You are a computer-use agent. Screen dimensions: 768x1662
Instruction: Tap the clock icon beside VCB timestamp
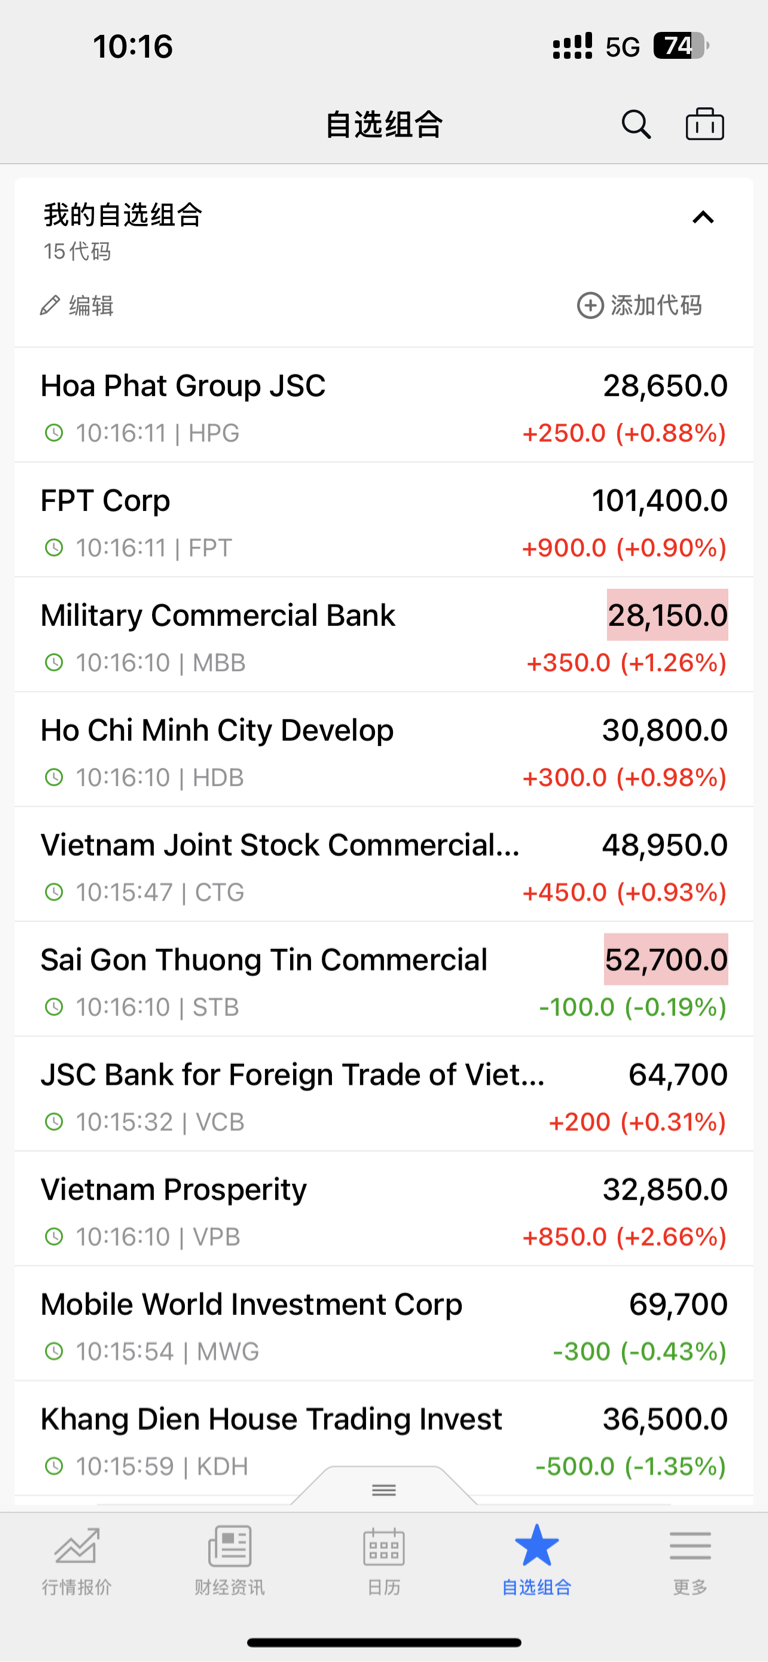click(x=54, y=1122)
